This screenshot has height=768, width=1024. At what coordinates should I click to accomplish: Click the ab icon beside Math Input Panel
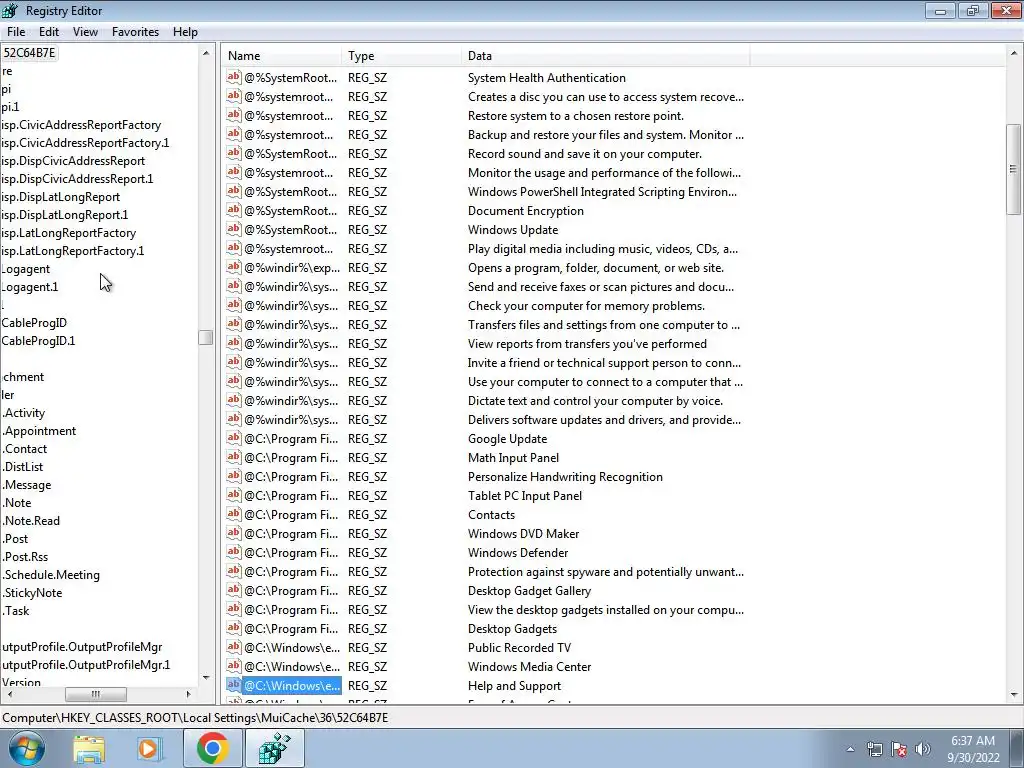pos(234,457)
